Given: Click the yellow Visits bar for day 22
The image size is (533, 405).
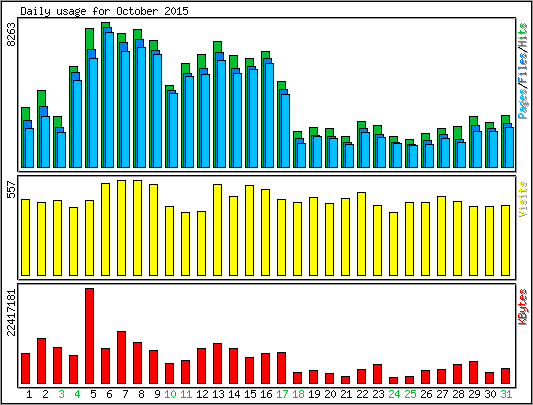Looking at the screenshot, I should [x=361, y=234].
